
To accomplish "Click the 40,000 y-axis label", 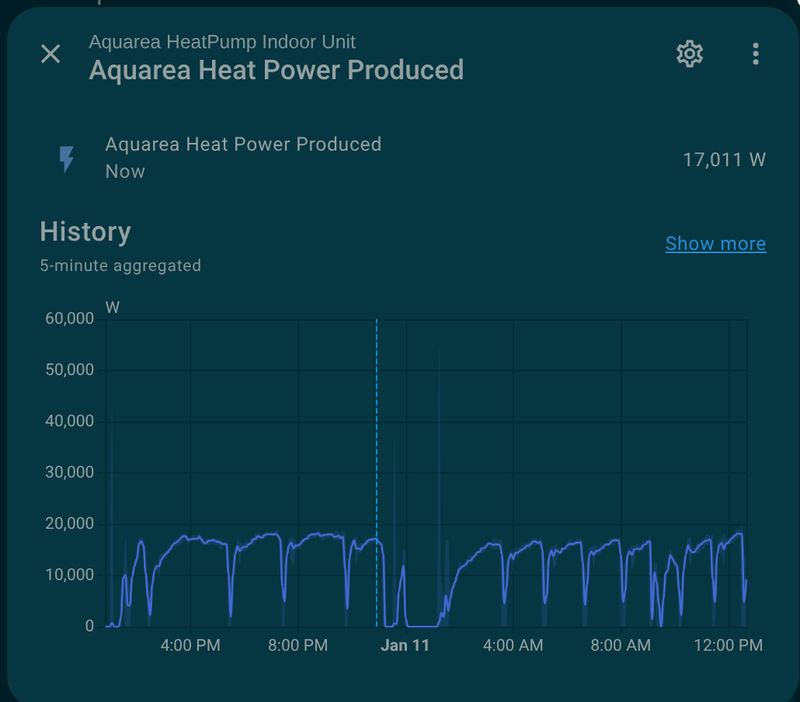I will 69,421.
